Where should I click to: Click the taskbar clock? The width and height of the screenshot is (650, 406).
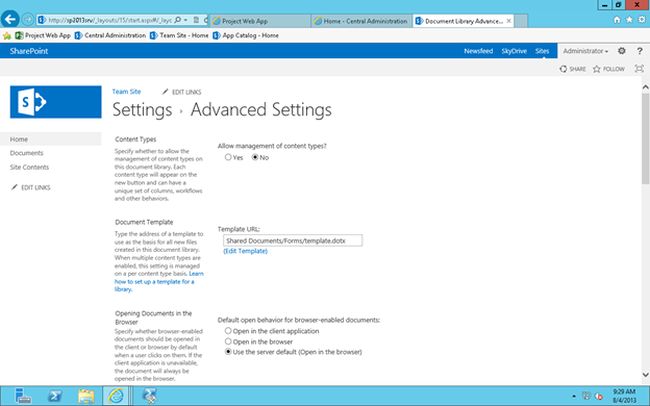pos(624,396)
